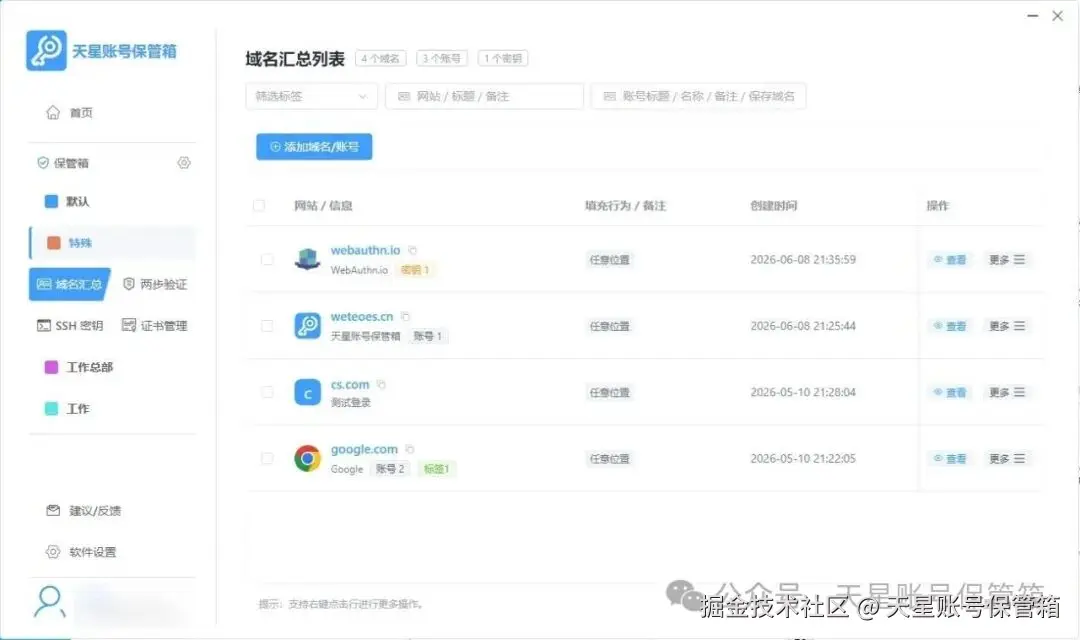View the webauthn.io entry with 查看
The image size is (1080, 640).
950,260
